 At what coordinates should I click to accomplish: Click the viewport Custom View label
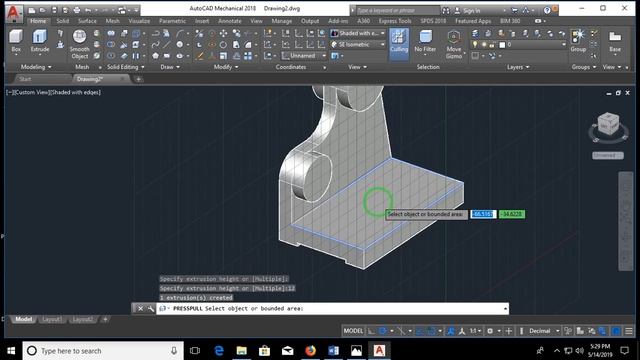[x=31, y=93]
